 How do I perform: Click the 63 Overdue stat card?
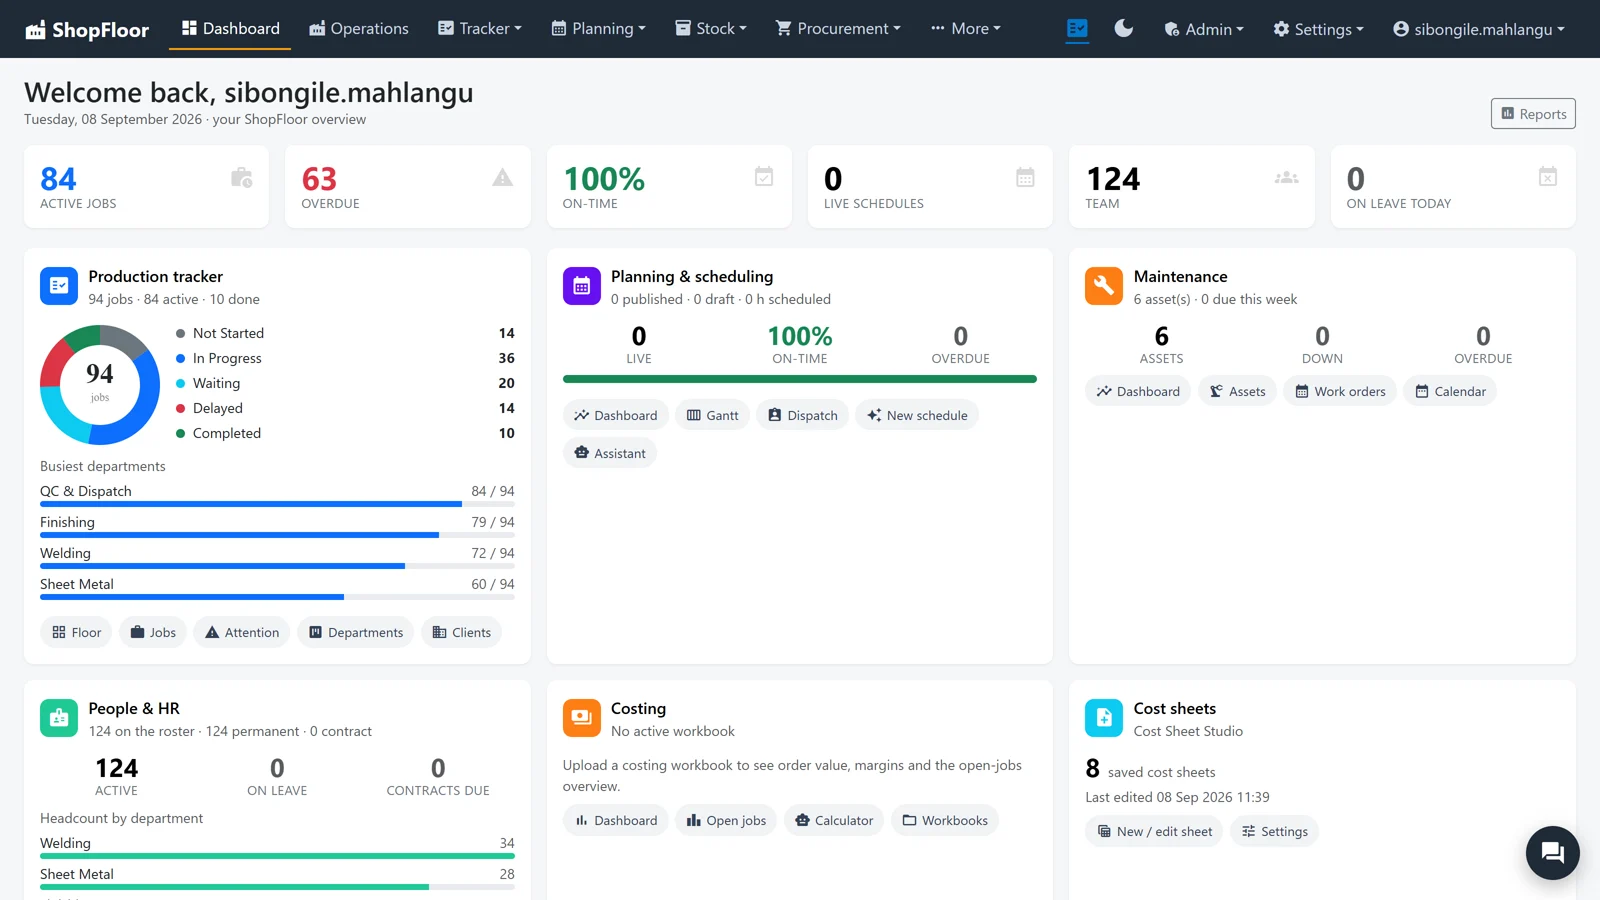(408, 187)
